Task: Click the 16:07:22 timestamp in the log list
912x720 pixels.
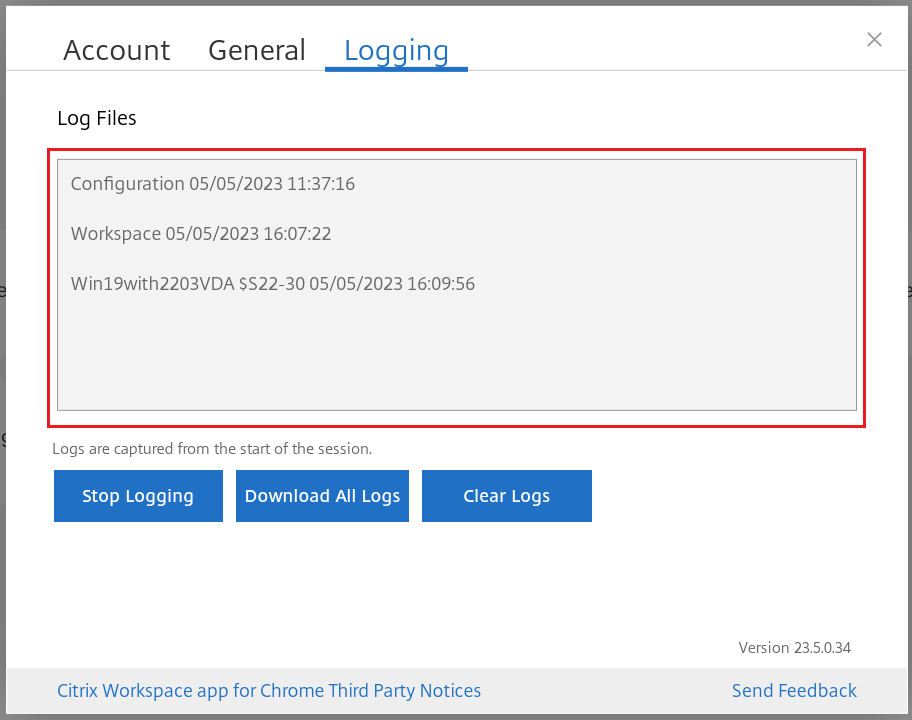Action: [298, 234]
